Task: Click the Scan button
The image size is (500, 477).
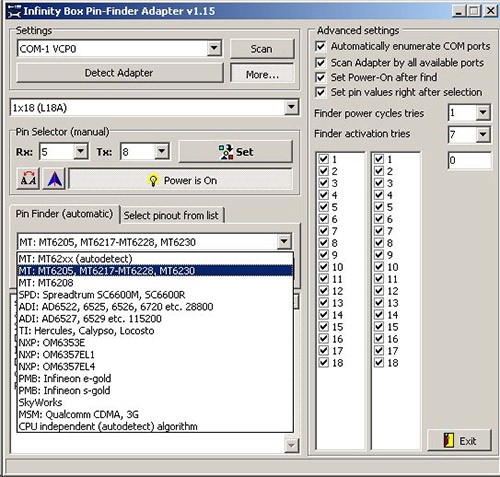Action: pyautogui.click(x=262, y=49)
